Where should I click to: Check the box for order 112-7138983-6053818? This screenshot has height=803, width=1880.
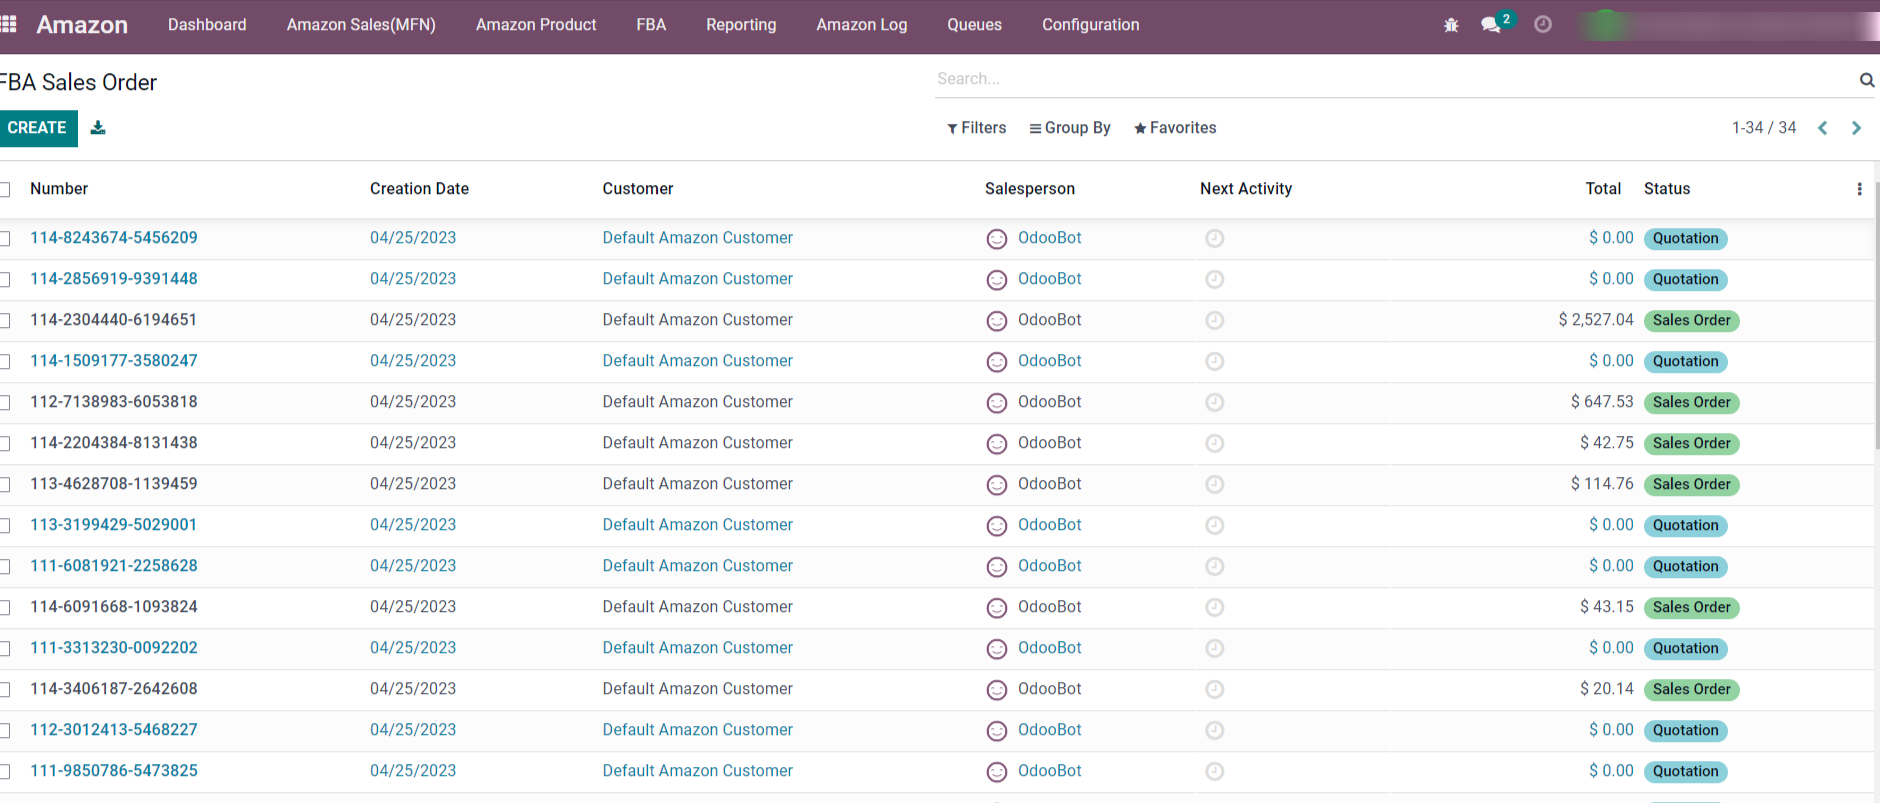coord(4,402)
